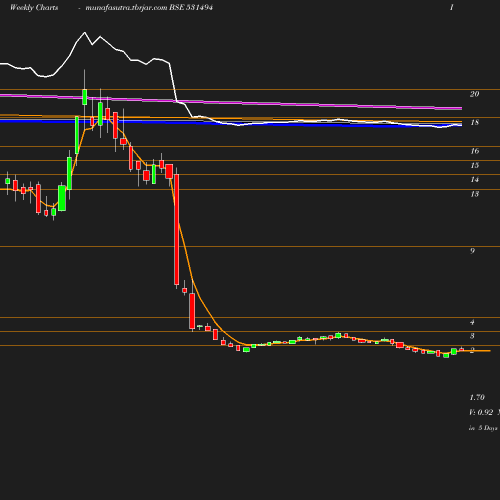Click the munafasutra.tbrjar.com BSE 531494 label
The height and width of the screenshot is (500, 500).
[149, 8]
